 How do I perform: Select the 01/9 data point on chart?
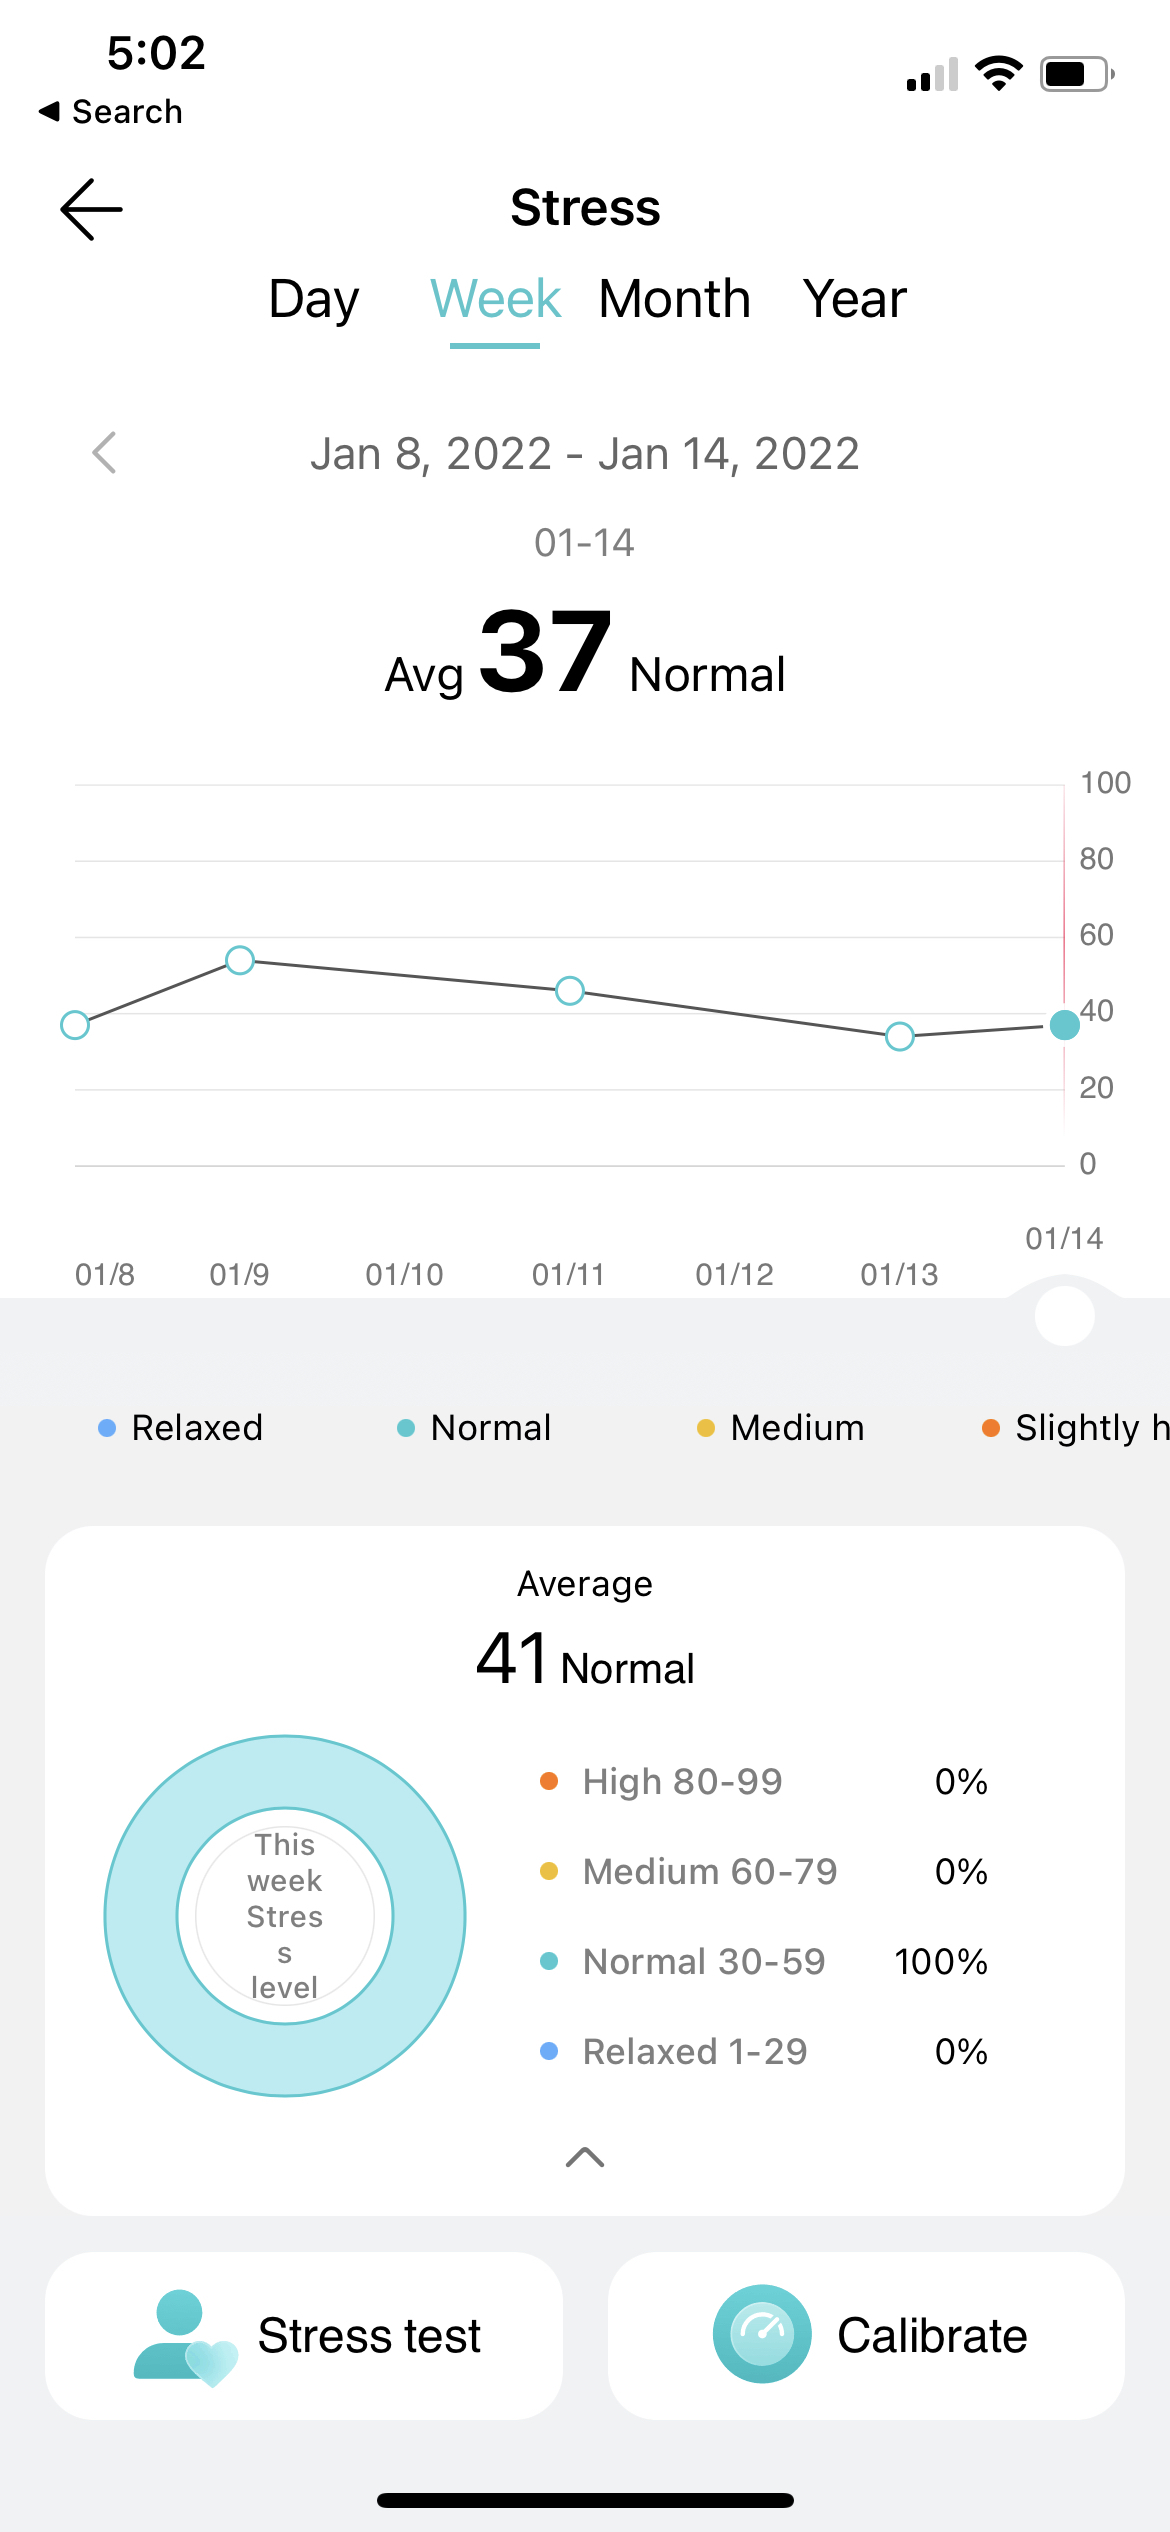coord(240,960)
